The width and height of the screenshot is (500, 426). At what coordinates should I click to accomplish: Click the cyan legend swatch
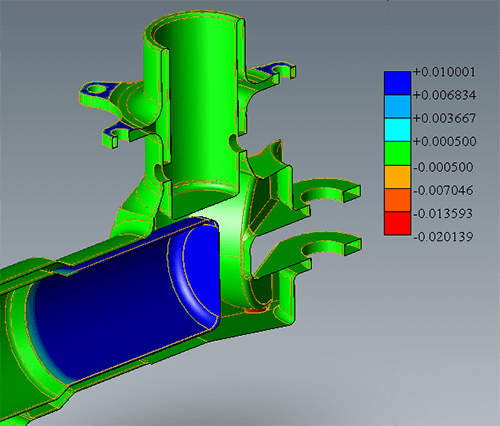click(x=397, y=130)
